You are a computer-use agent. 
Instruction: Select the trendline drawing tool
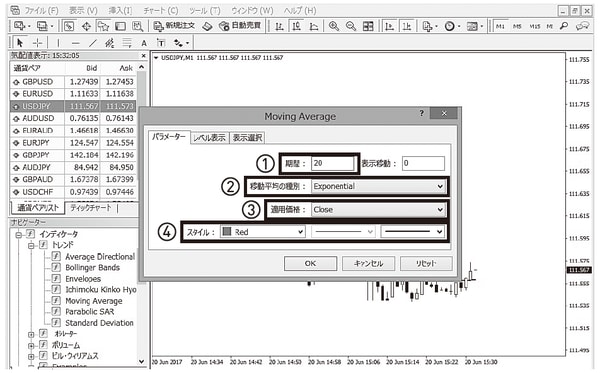click(x=93, y=43)
